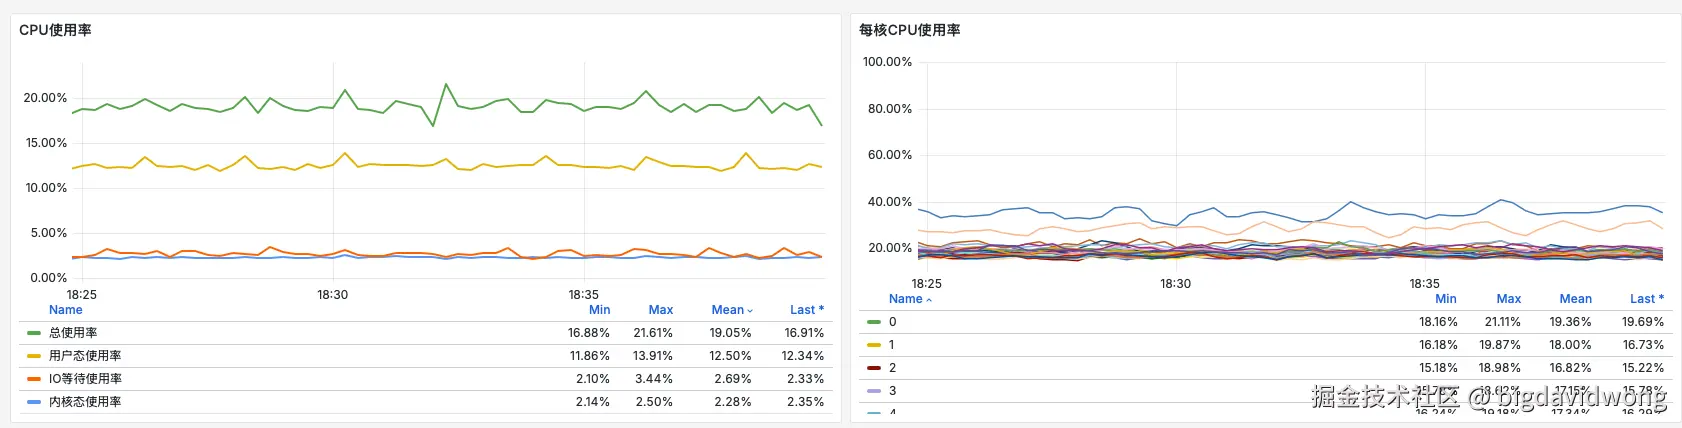Select core 2 row in per-core legend
The width and height of the screenshot is (1682, 428).
coord(892,368)
